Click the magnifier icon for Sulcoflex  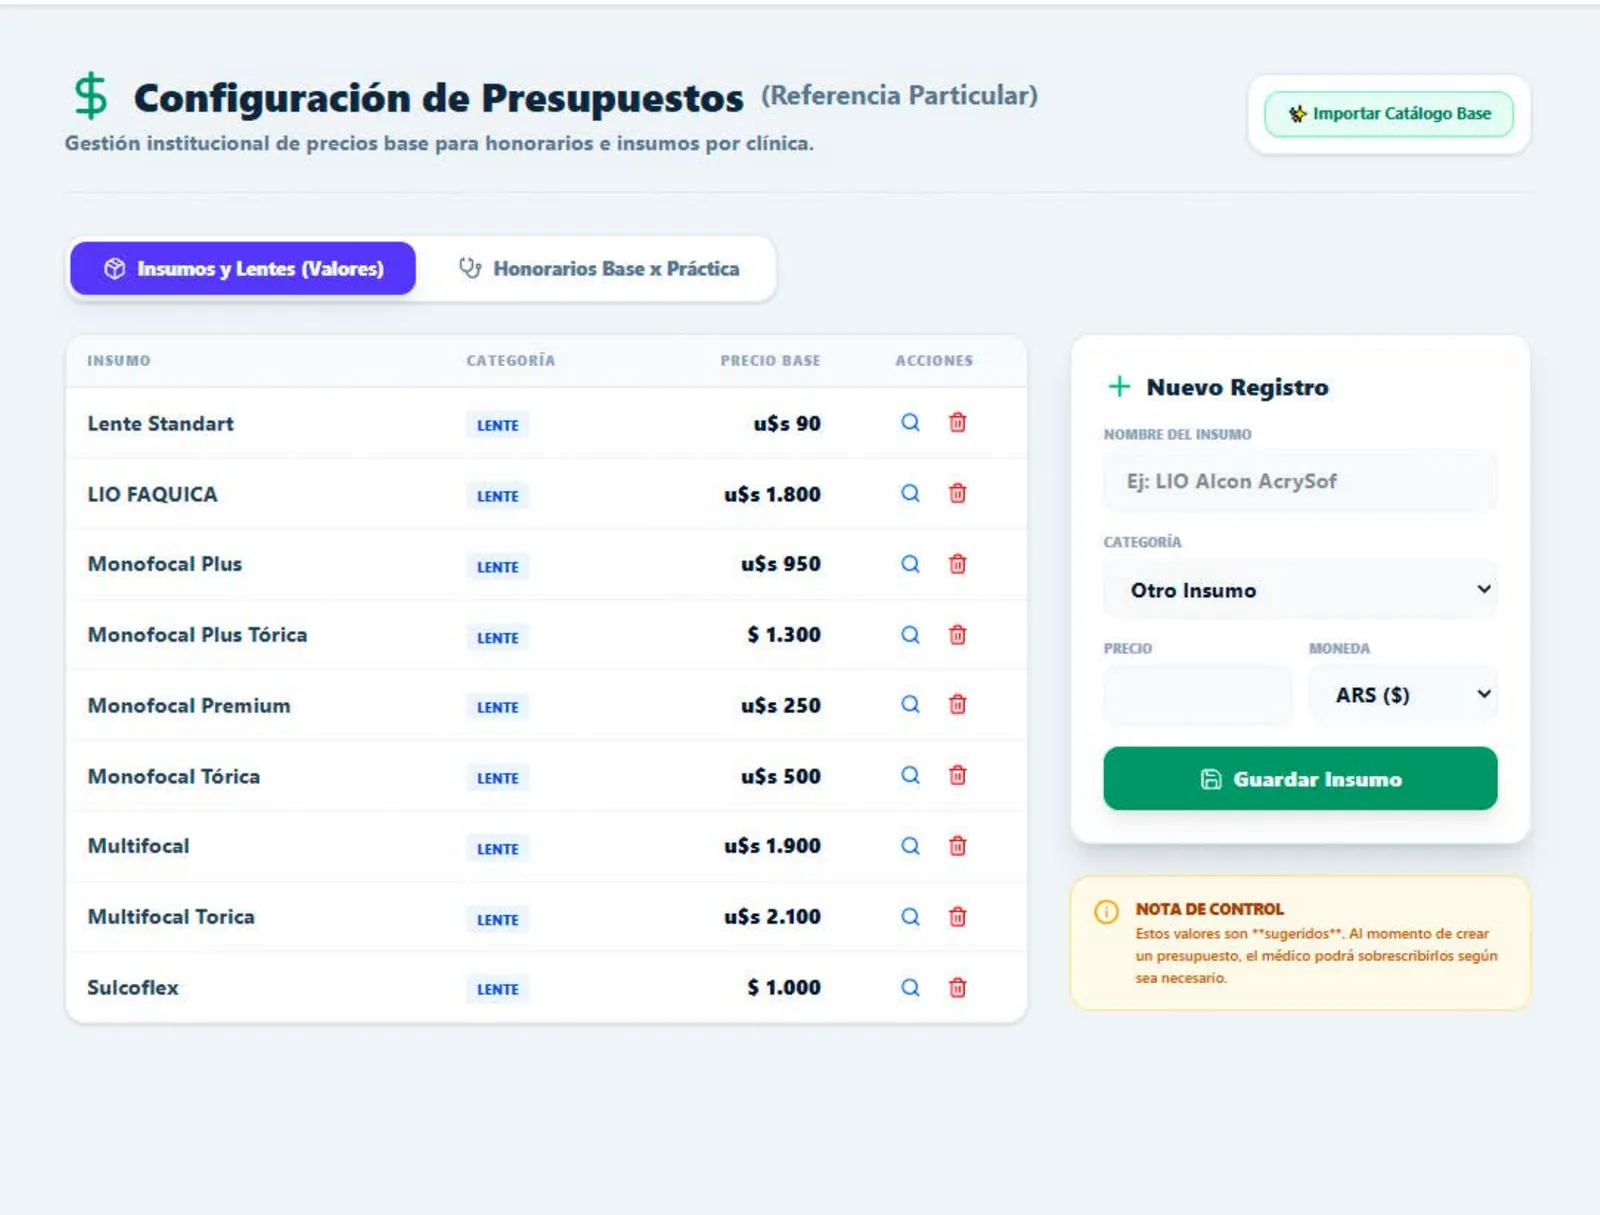[x=910, y=988]
